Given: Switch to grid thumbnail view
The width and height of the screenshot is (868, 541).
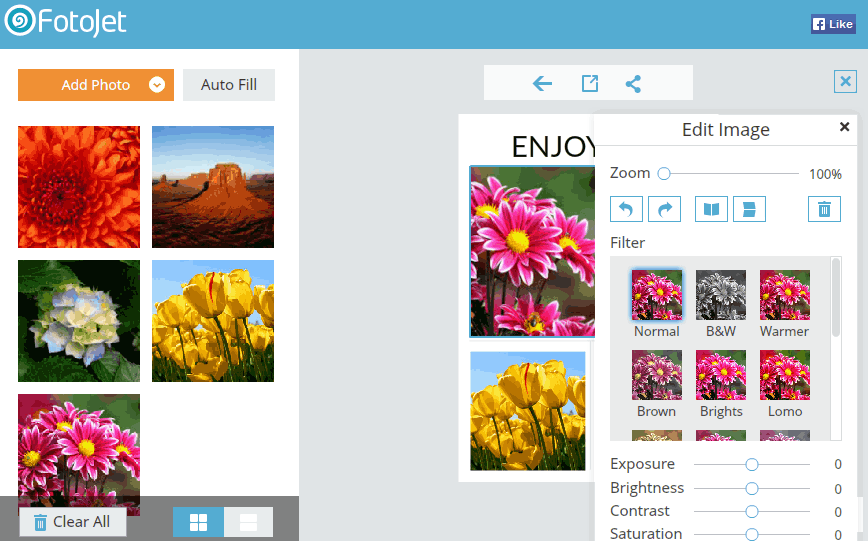Looking at the screenshot, I should [198, 522].
